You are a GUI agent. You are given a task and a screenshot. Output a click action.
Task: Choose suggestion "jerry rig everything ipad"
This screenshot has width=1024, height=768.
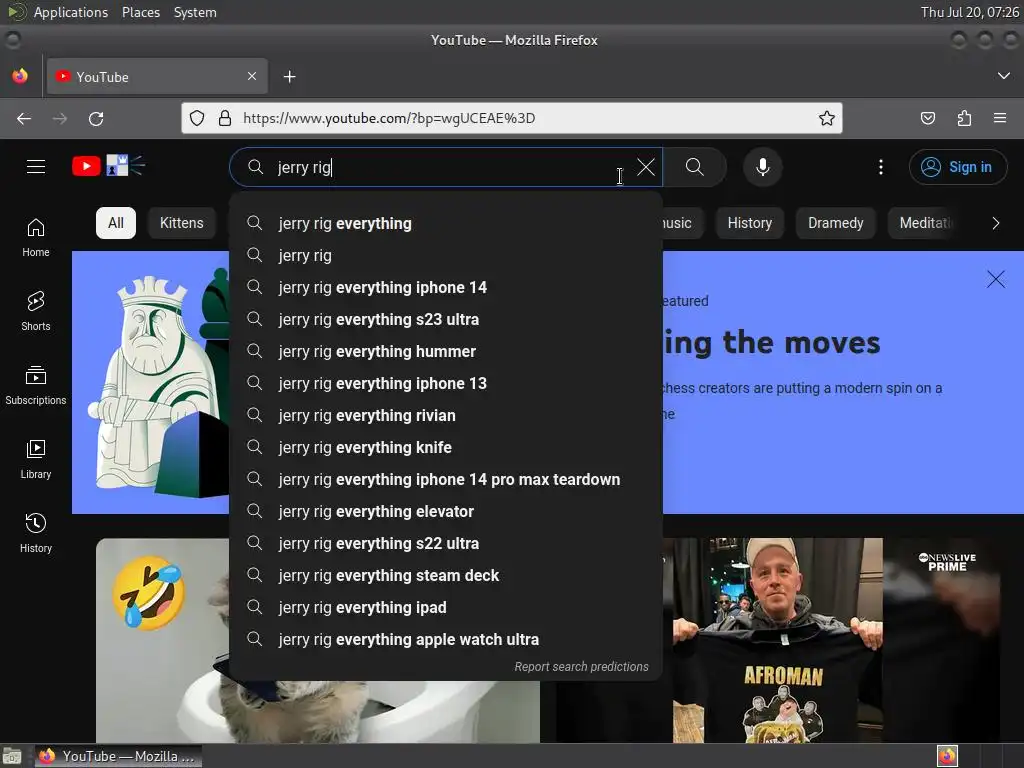[x=445, y=607]
